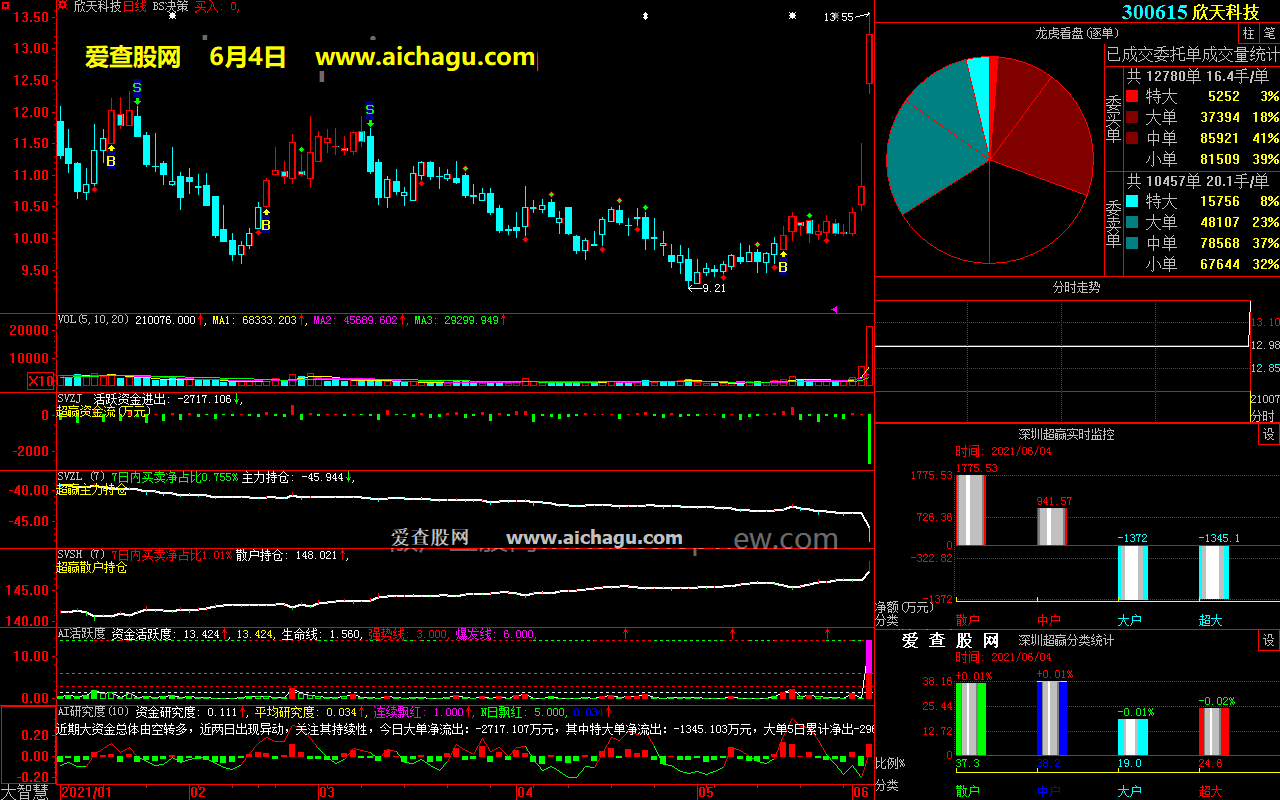Click the 柱 bar-view button

point(1249,34)
